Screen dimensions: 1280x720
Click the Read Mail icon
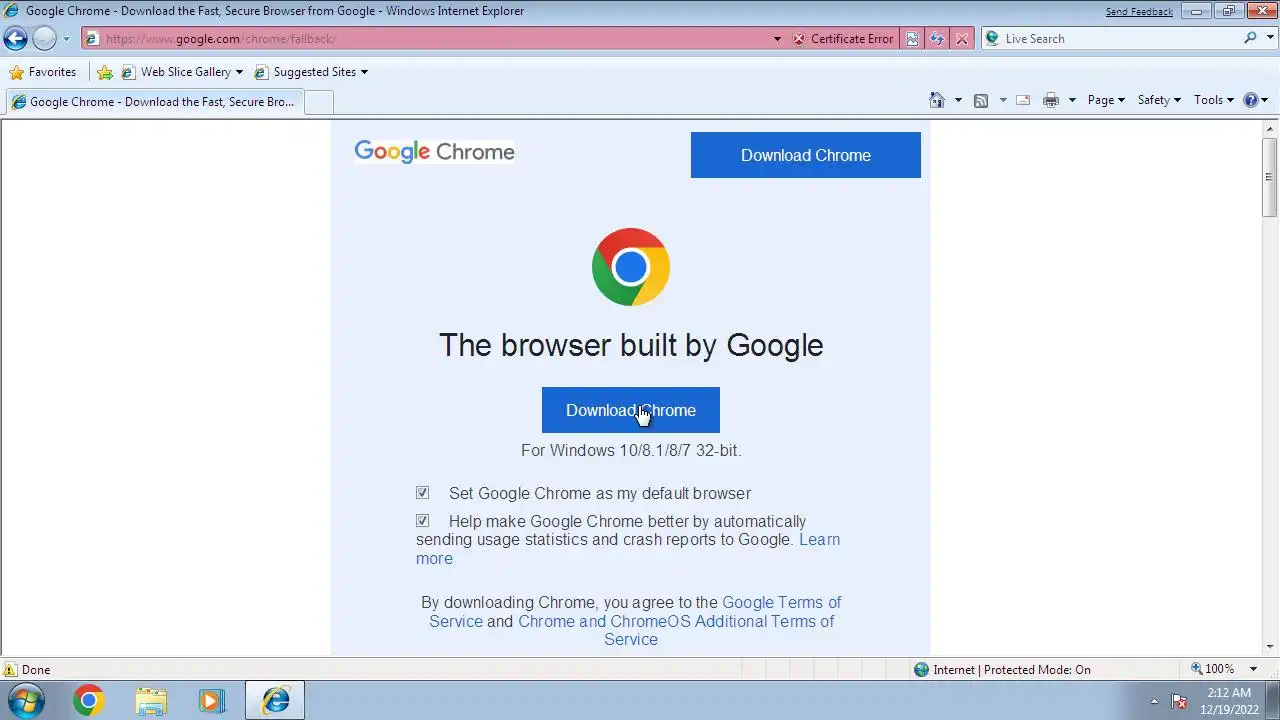(x=1023, y=100)
